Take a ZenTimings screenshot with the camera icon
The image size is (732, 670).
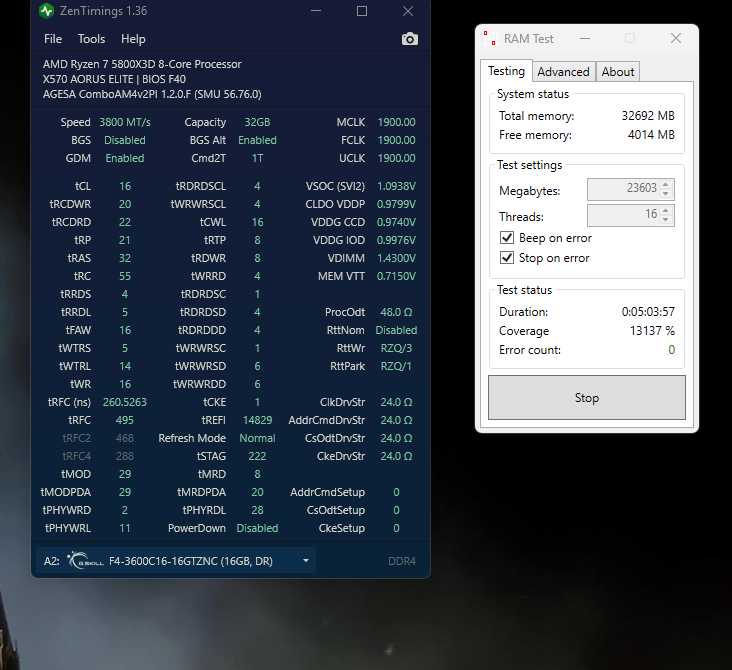tap(409, 39)
